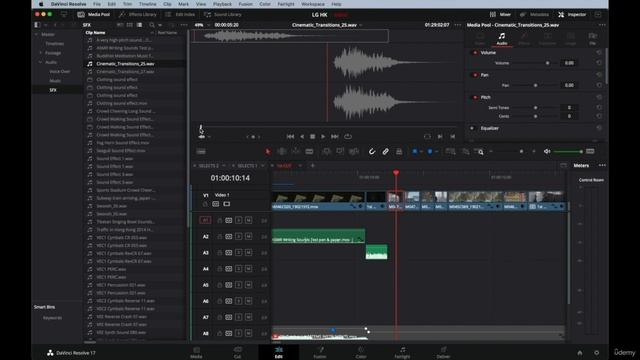Open Project Manager home icon
This screenshot has width=640, height=360.
coord(580,353)
